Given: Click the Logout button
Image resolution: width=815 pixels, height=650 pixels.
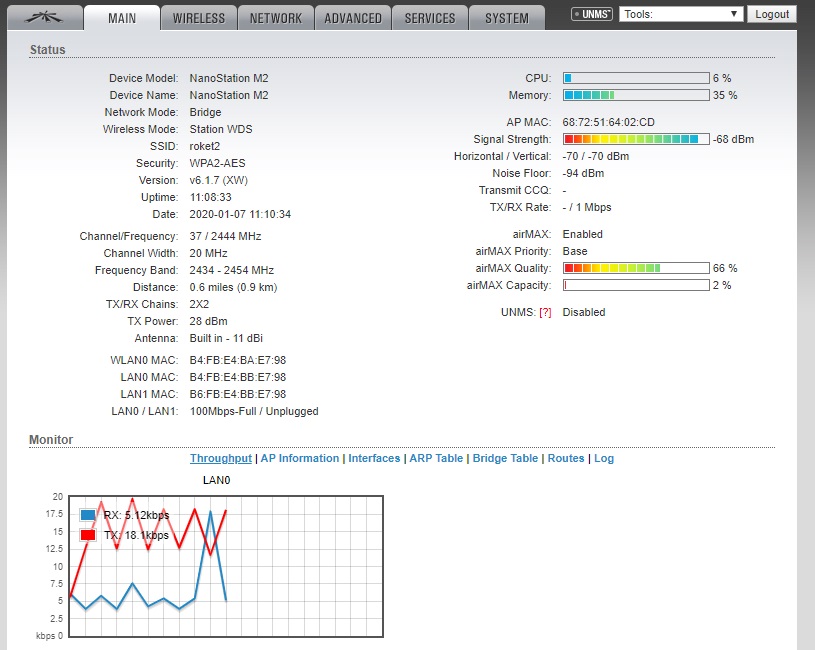Looking at the screenshot, I should (x=772, y=14).
